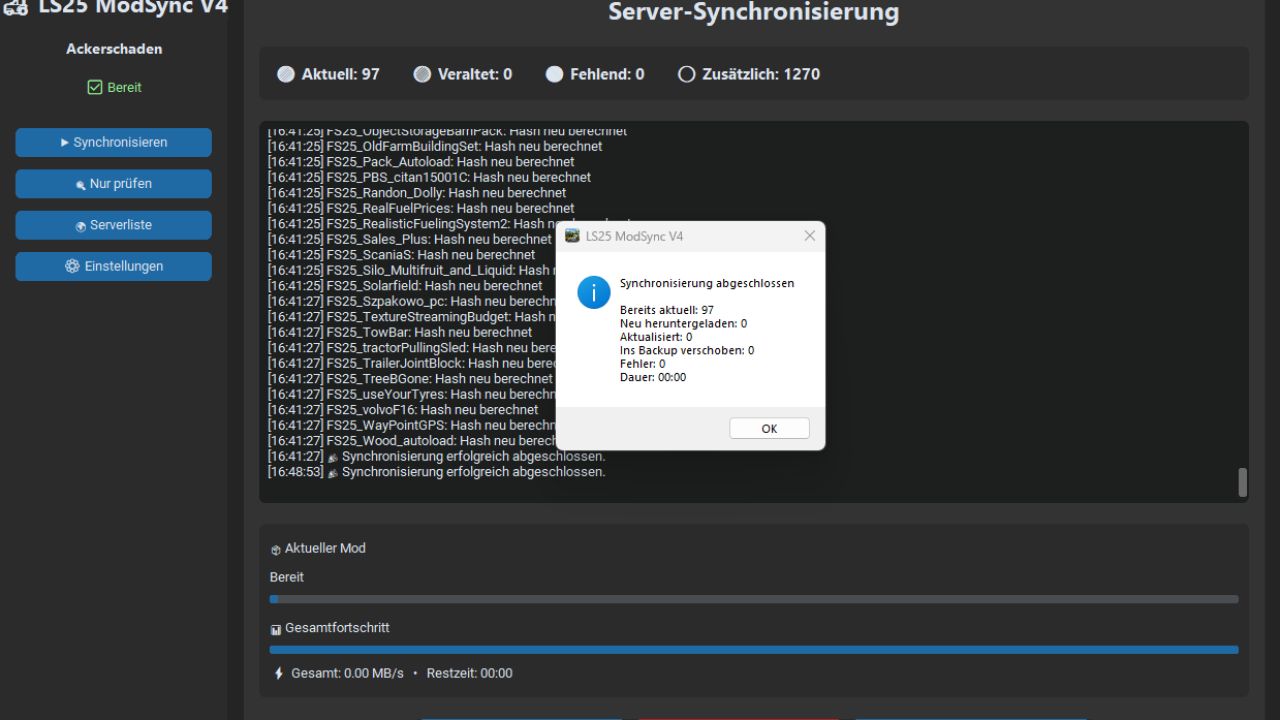Click the Restzeit: 00:00 status text

[470, 673]
